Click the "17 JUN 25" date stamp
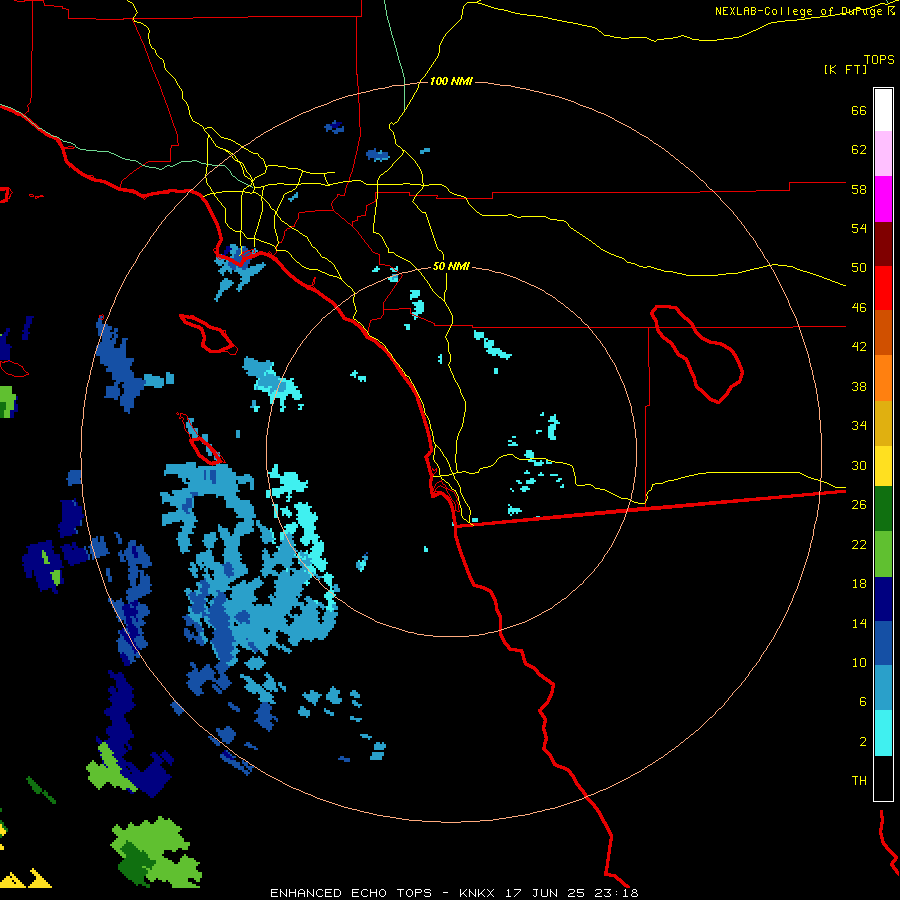900x900 pixels. (545, 893)
